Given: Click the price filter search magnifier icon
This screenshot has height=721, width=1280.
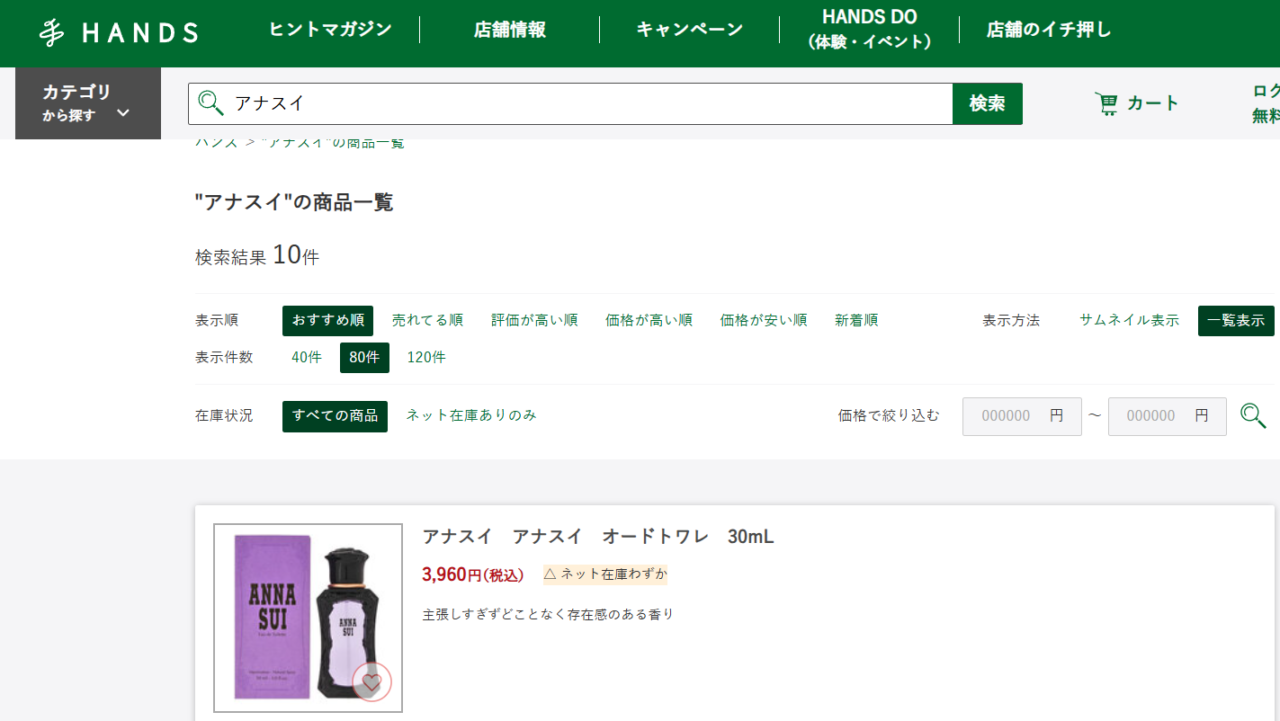Looking at the screenshot, I should (x=1253, y=416).
